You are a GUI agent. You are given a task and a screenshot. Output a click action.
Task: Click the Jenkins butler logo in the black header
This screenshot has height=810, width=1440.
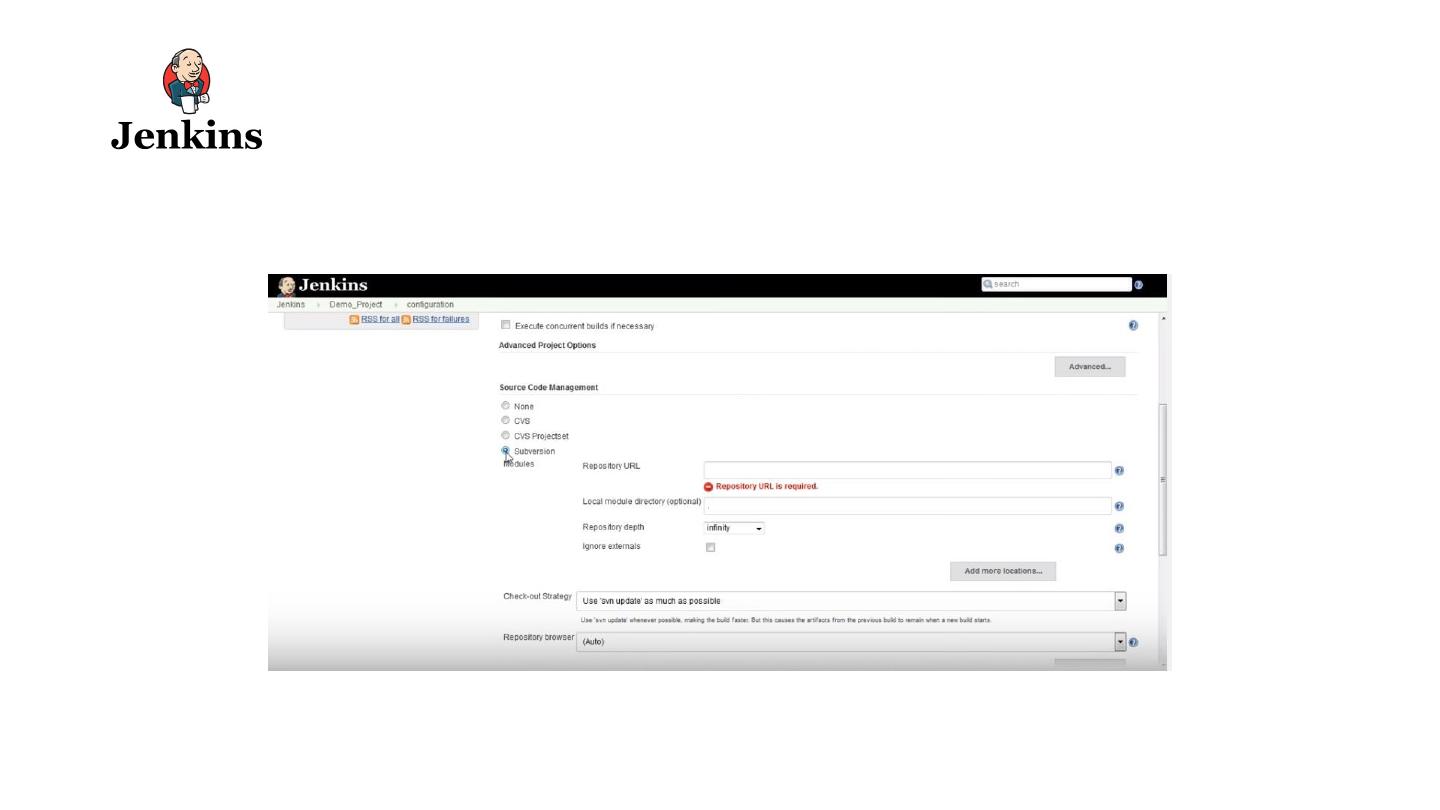287,285
